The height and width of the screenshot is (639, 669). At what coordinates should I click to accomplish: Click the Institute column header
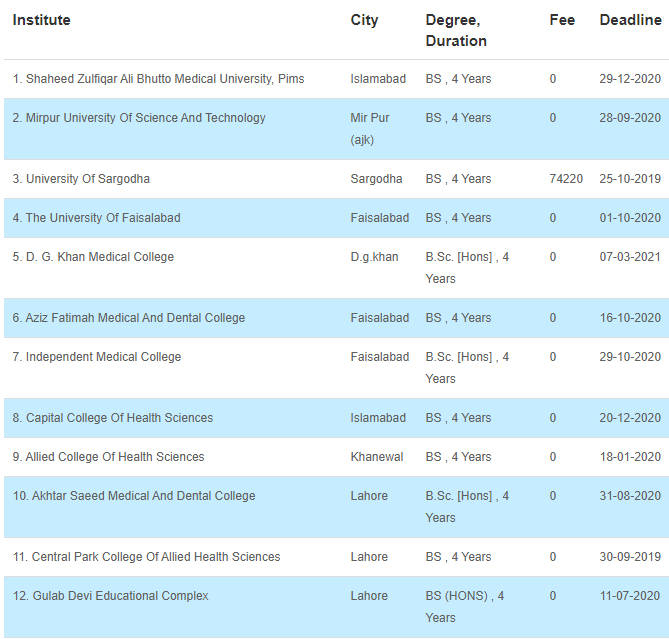[41, 20]
